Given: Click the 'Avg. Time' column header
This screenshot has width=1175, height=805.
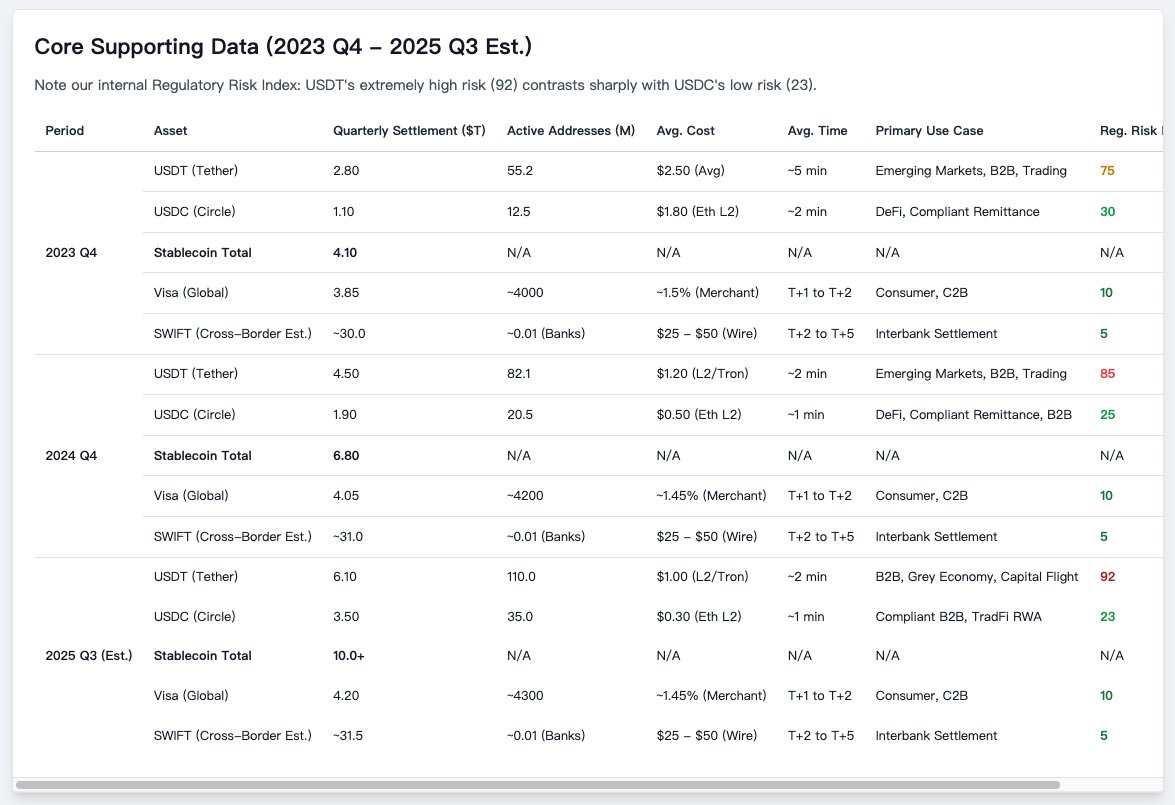Looking at the screenshot, I should (818, 130).
